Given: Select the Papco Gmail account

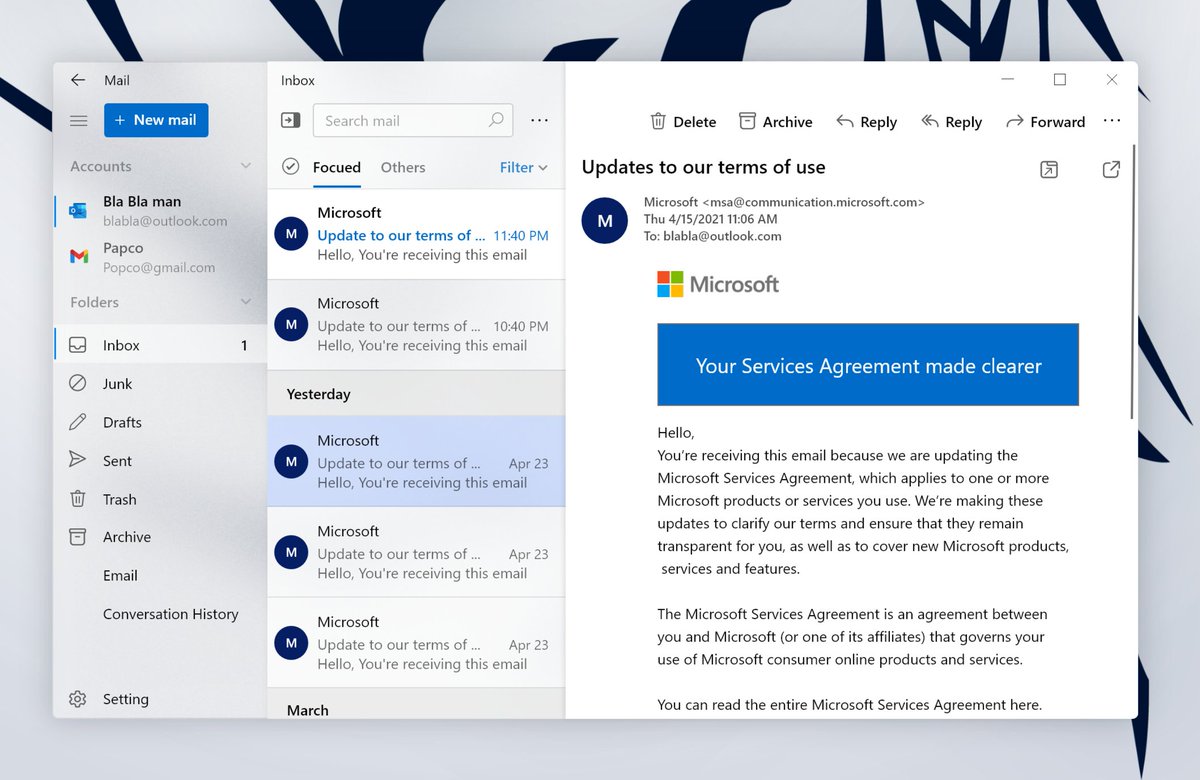Looking at the screenshot, I should tap(160, 257).
